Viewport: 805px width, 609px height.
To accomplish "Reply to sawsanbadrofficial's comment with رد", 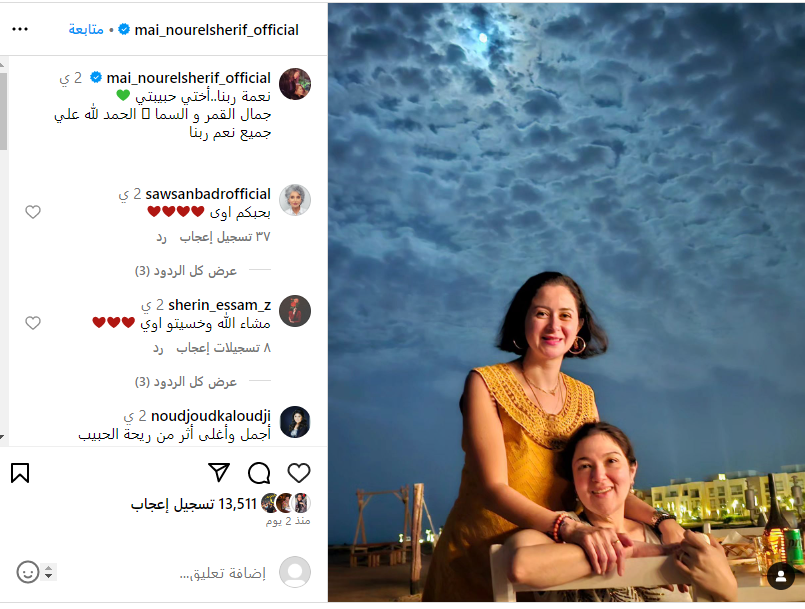I will pos(162,237).
